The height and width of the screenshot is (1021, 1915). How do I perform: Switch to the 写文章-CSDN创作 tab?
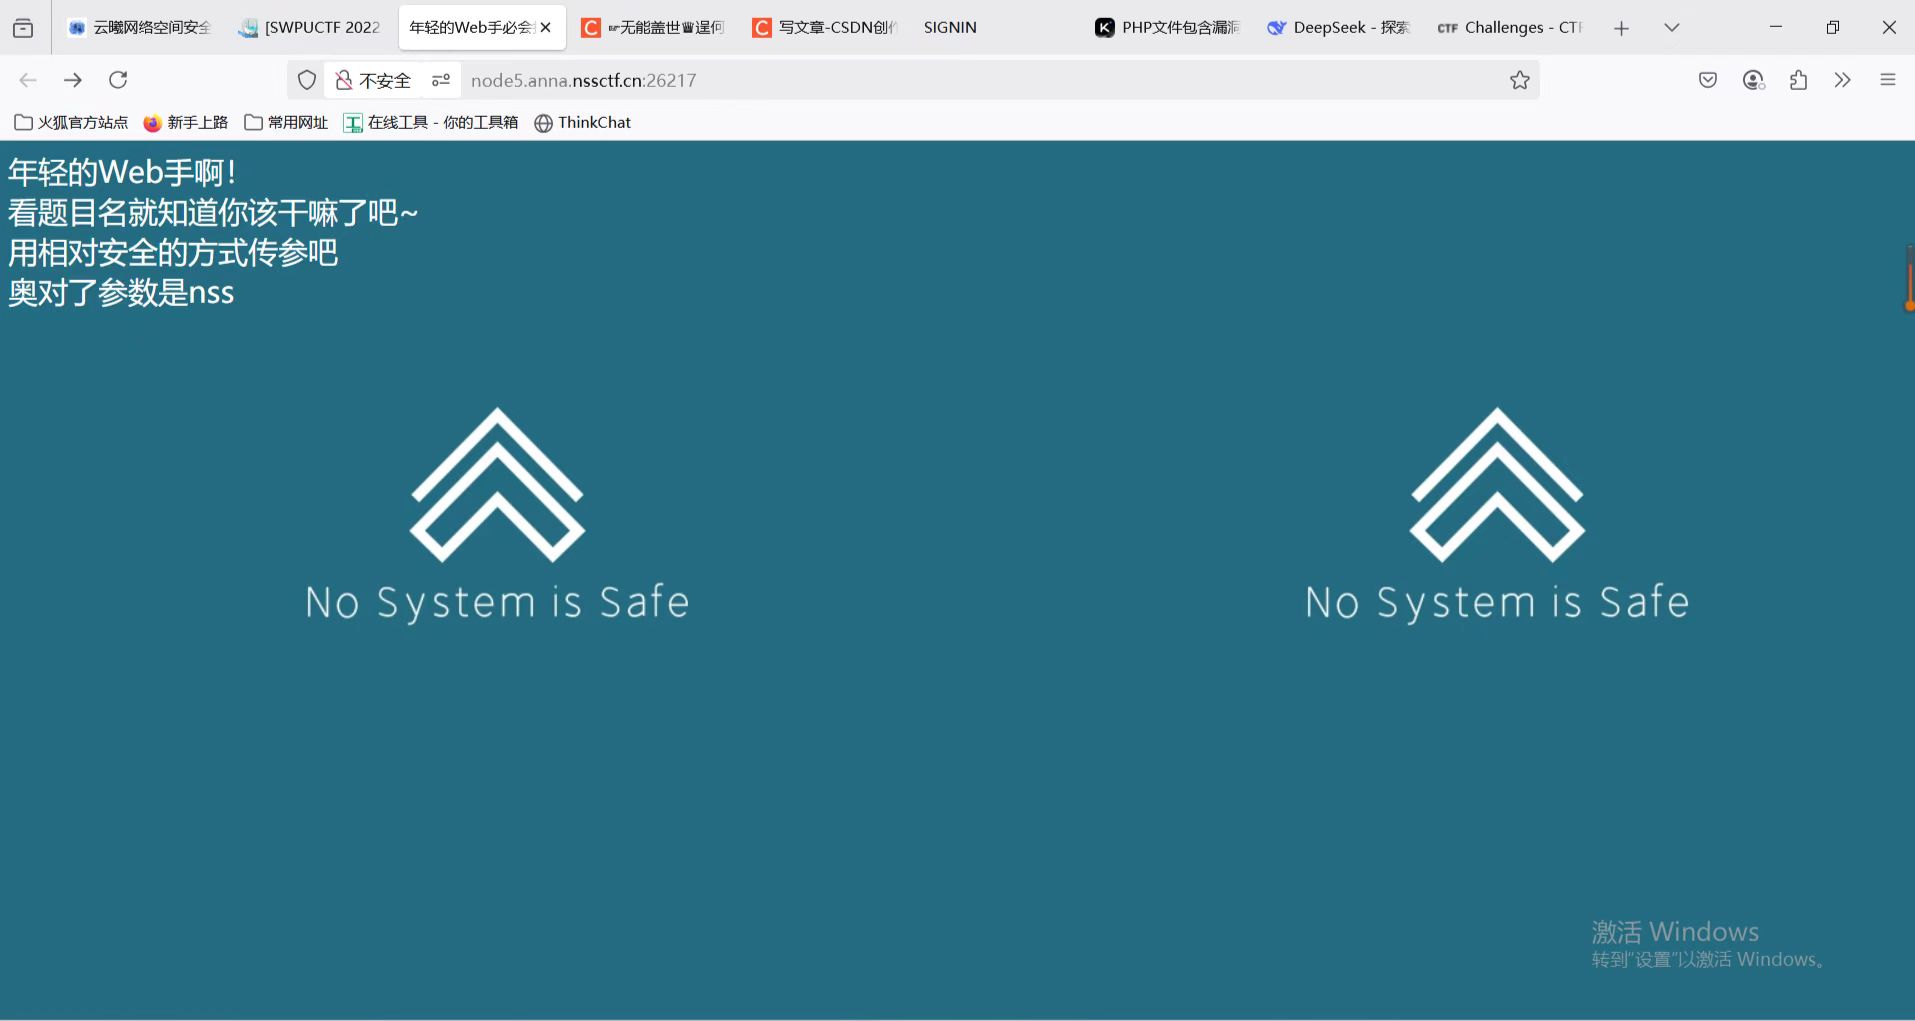pos(826,28)
